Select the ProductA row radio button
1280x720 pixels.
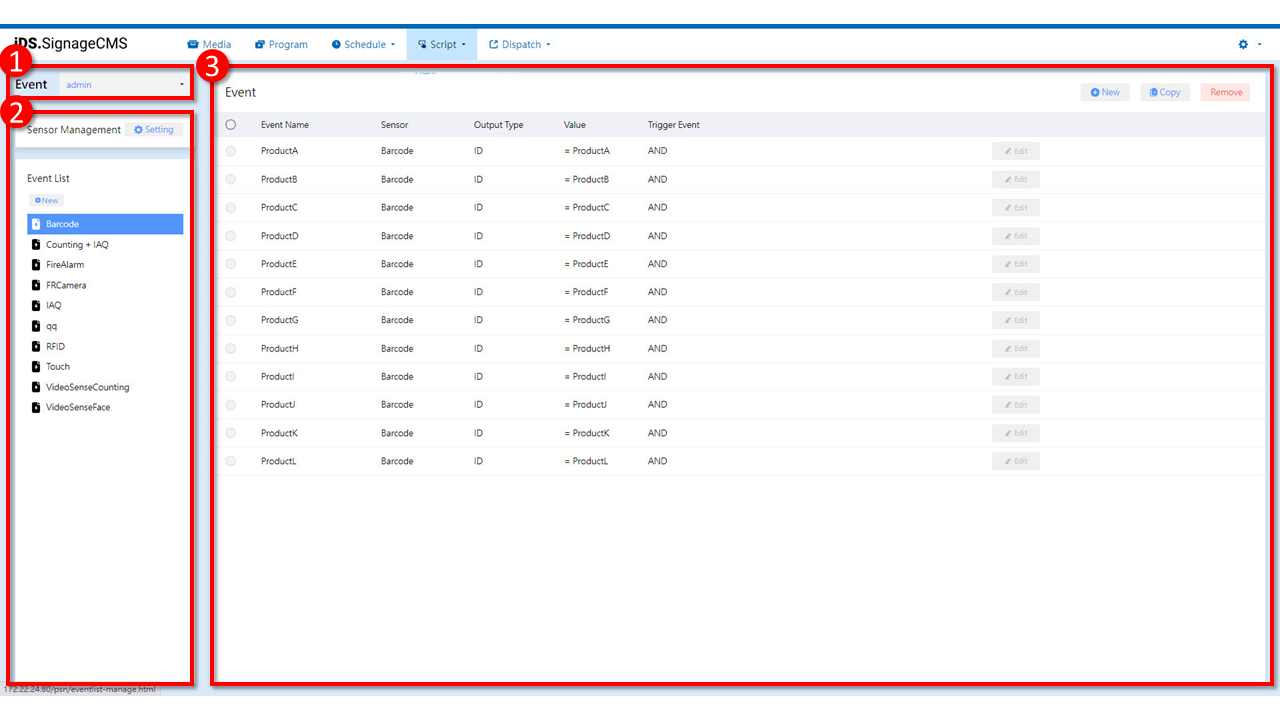[231, 151]
